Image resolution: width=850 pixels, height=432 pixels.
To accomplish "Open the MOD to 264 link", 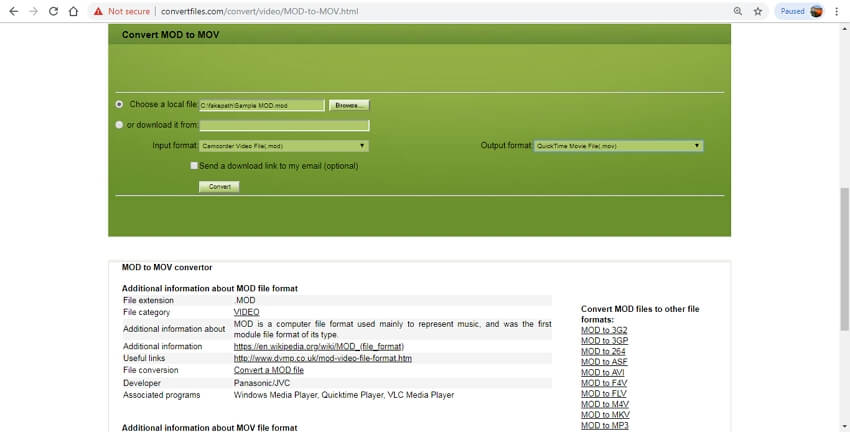I will click(x=603, y=351).
